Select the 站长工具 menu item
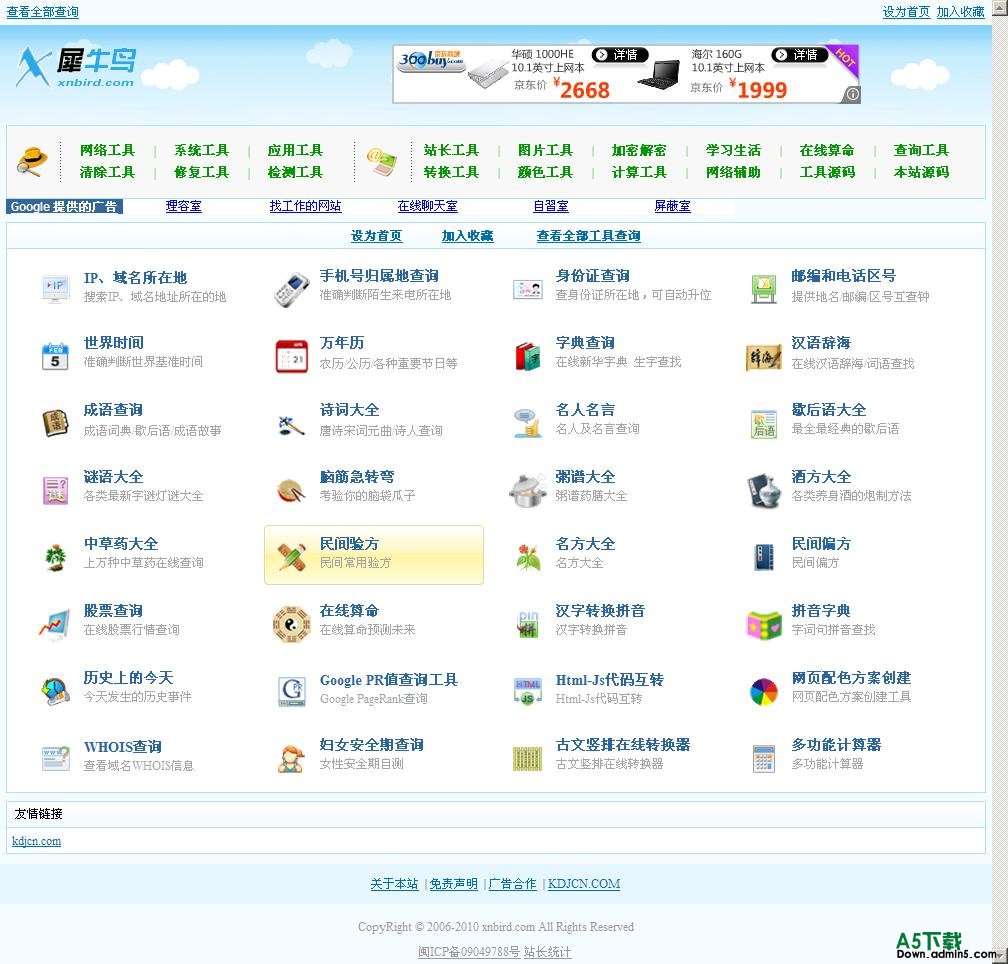1008x964 pixels. tap(451, 150)
